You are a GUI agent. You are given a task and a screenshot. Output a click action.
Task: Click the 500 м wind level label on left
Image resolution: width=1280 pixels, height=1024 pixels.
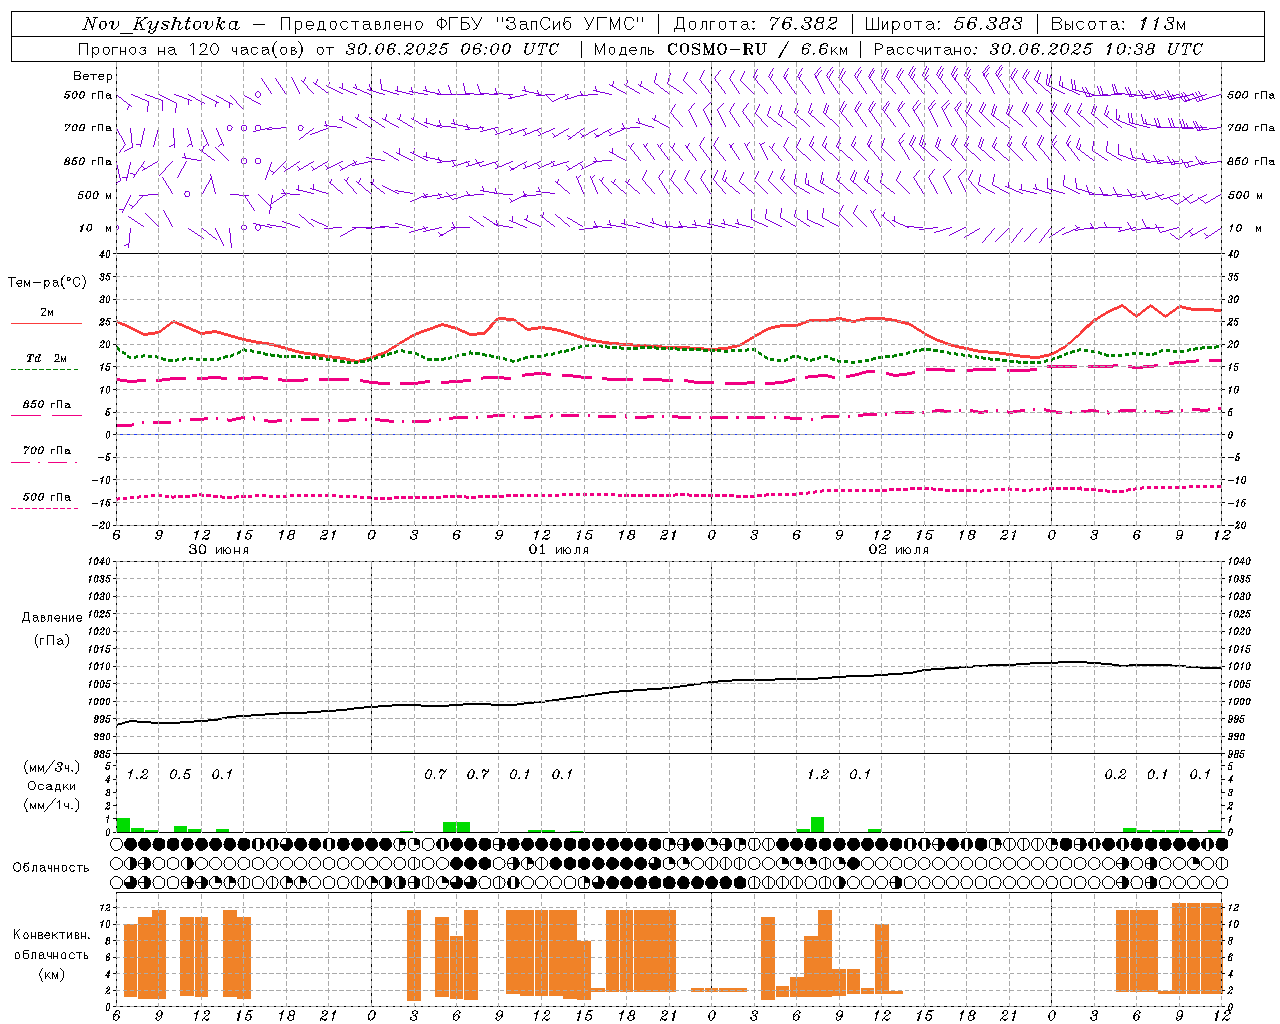[x=95, y=195]
